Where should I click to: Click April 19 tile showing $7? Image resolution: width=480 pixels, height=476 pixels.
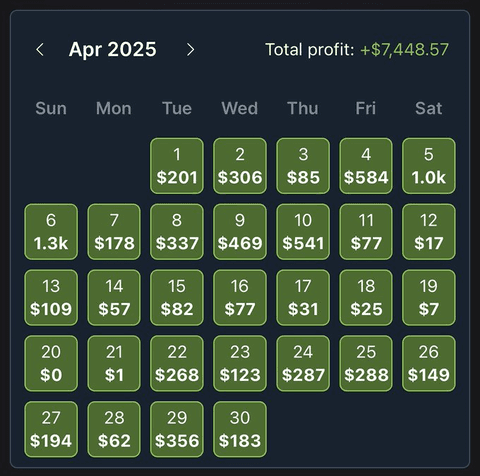429,298
